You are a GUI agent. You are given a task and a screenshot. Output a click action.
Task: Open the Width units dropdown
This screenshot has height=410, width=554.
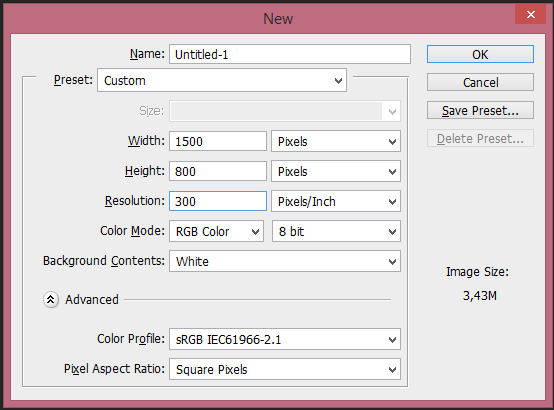point(336,141)
